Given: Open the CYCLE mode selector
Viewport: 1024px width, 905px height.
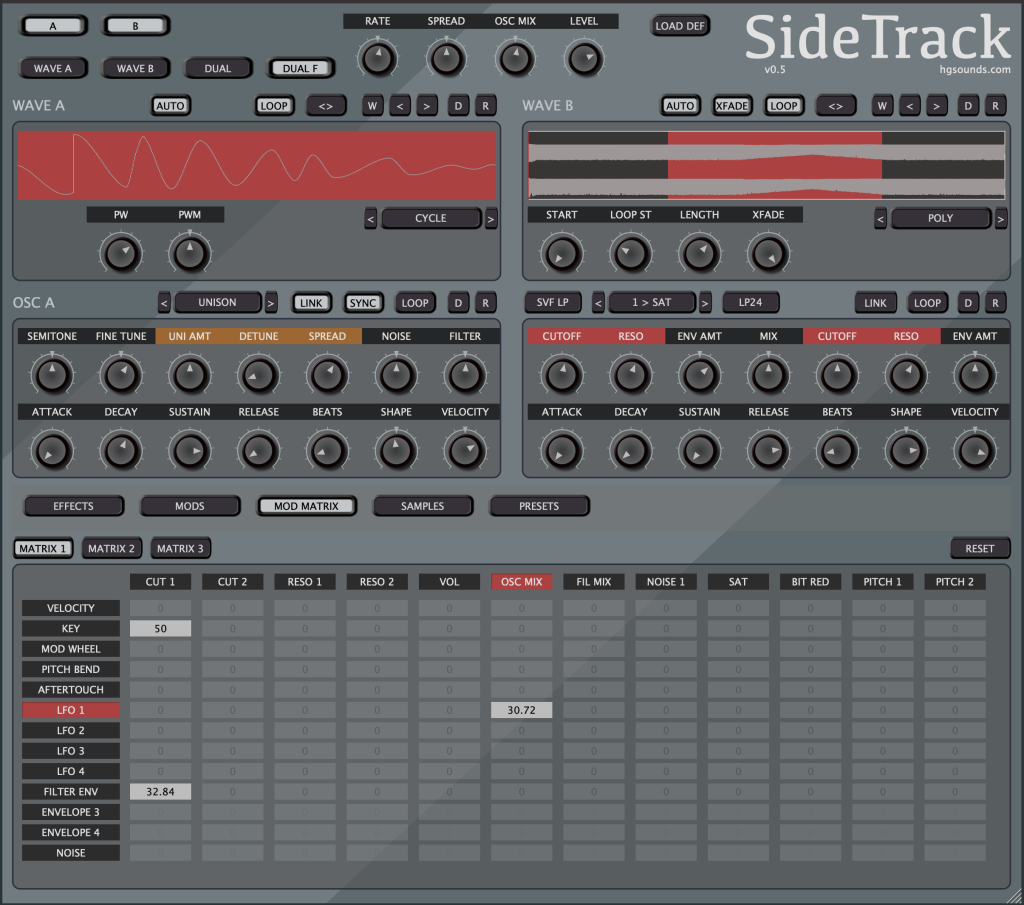Looking at the screenshot, I should tap(431, 218).
